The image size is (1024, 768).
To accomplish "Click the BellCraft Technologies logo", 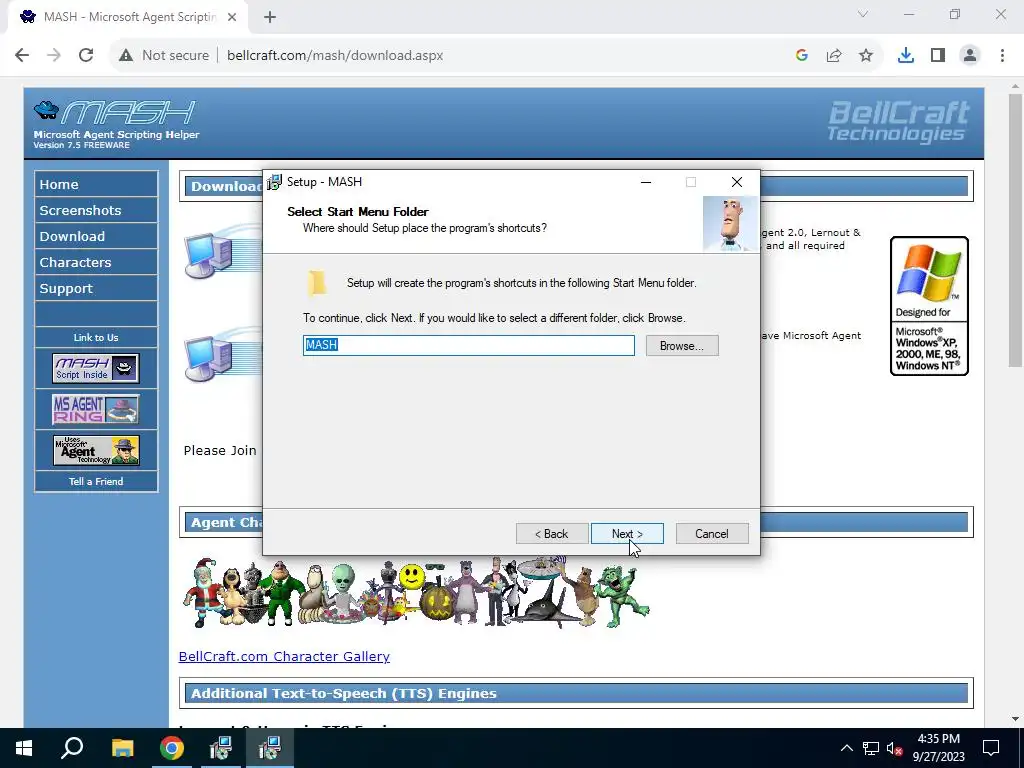I will point(899,121).
